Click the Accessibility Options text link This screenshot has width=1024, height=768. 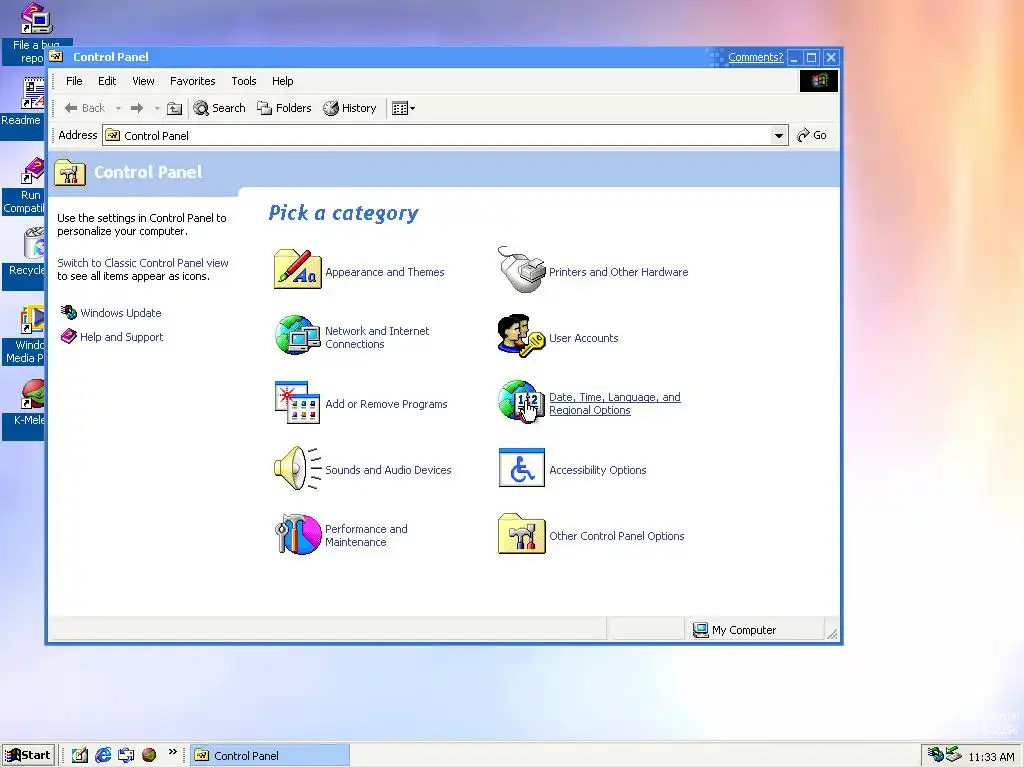[x=598, y=470]
